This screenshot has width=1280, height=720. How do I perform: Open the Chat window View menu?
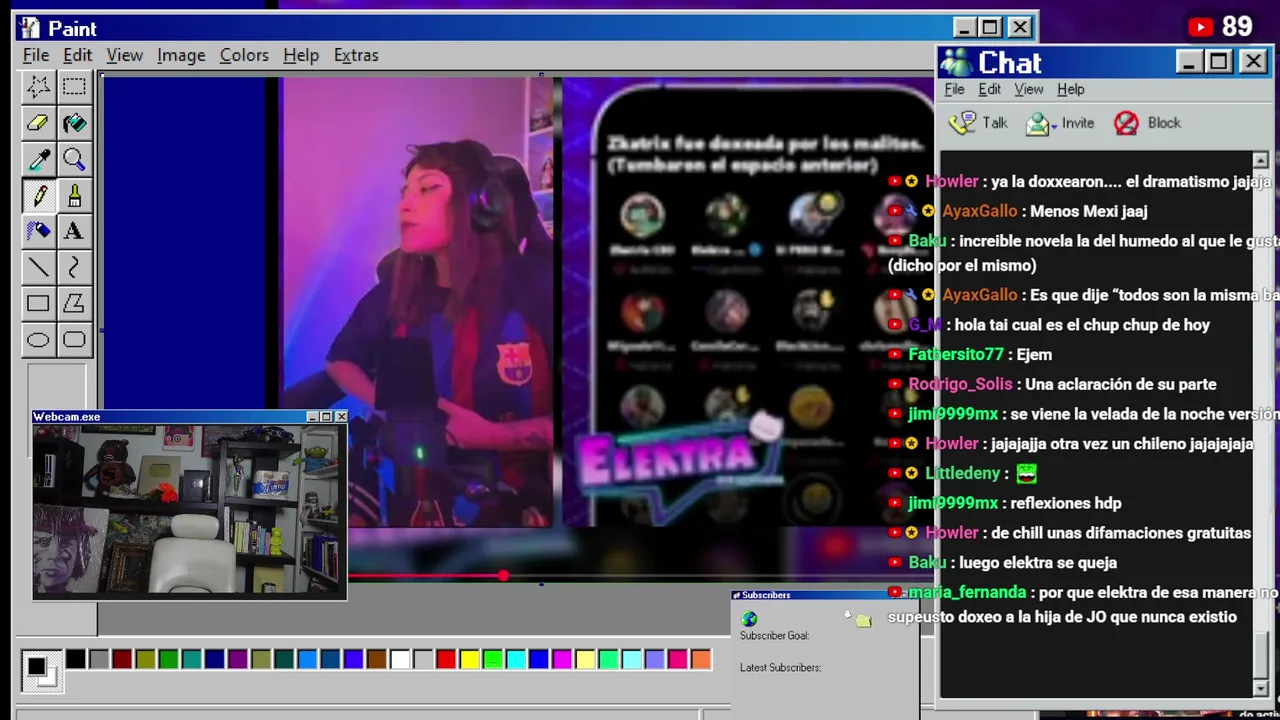[1029, 89]
